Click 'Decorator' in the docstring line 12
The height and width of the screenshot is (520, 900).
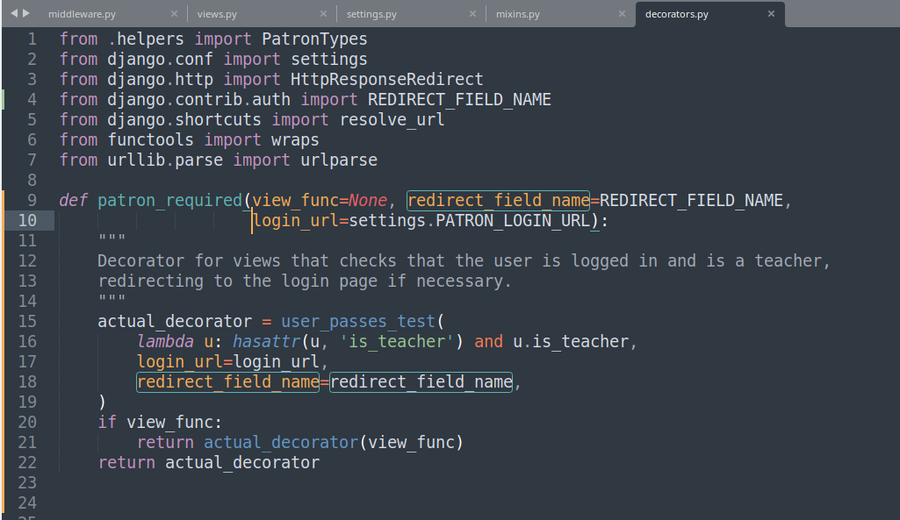(x=141, y=261)
